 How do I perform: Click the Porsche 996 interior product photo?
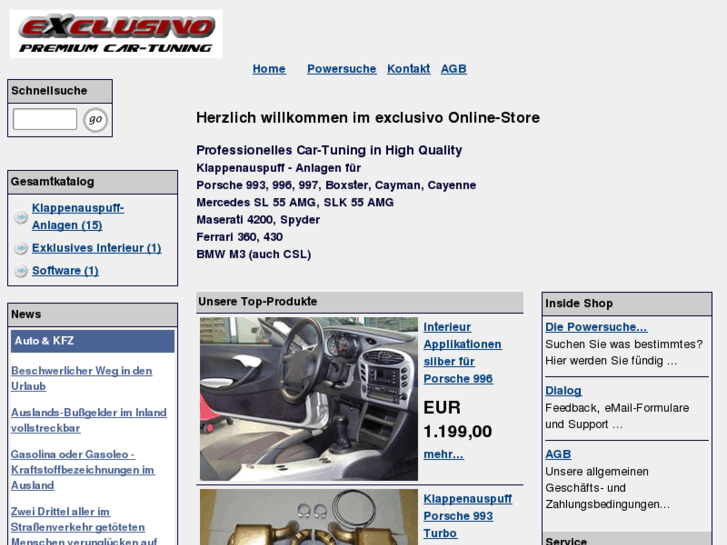[x=309, y=399]
